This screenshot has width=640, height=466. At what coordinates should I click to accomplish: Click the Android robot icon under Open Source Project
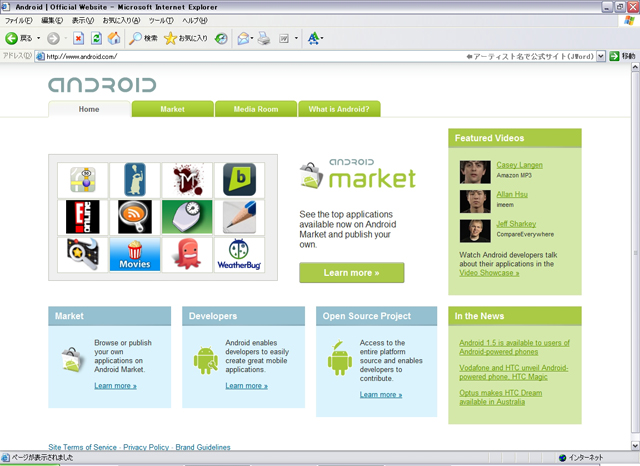pyautogui.click(x=339, y=358)
